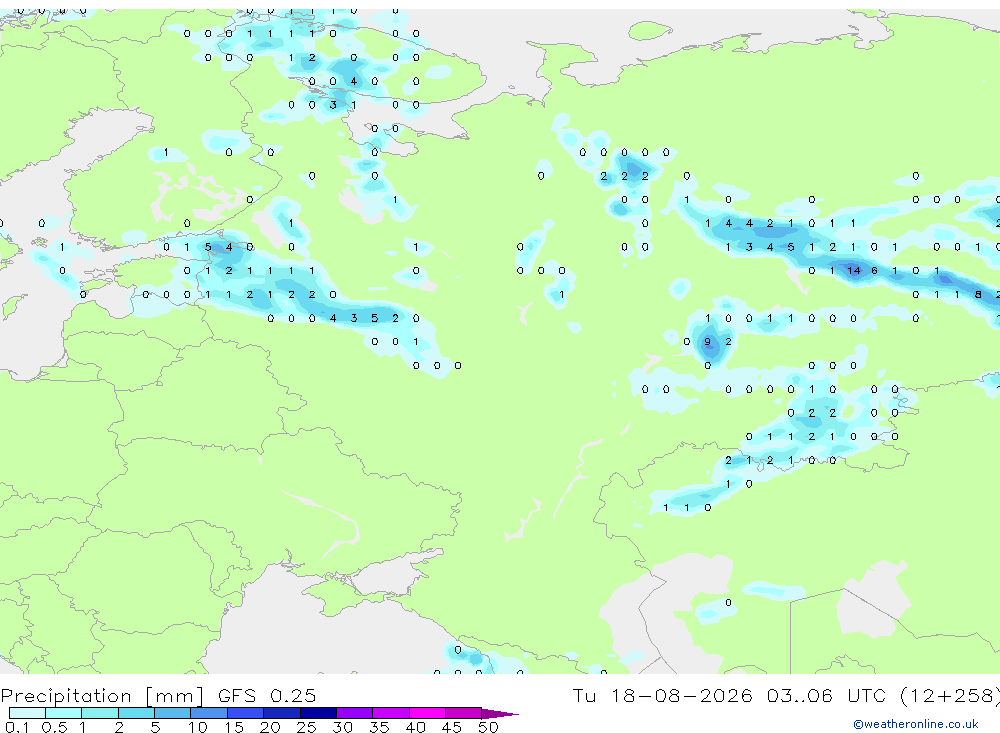1000x733 pixels.
Task: Click the 'GFS 0.25' model label
Action: click(267, 695)
